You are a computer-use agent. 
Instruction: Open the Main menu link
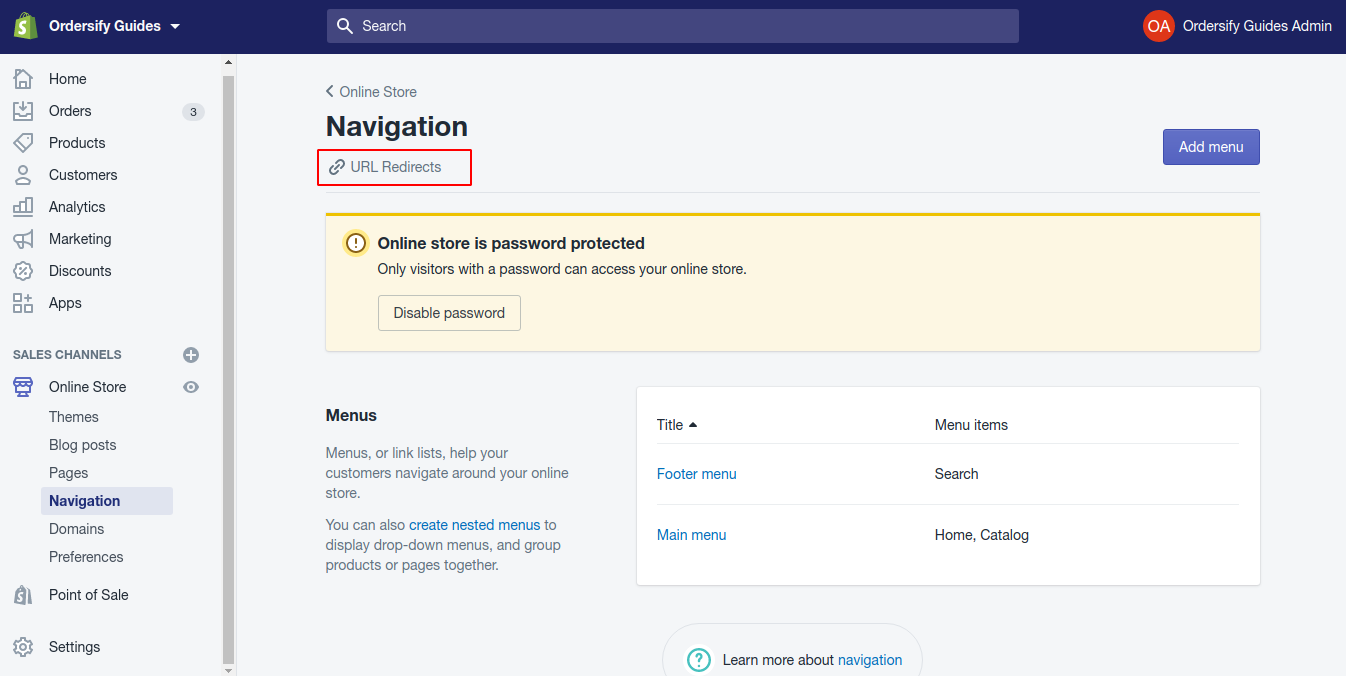point(691,535)
